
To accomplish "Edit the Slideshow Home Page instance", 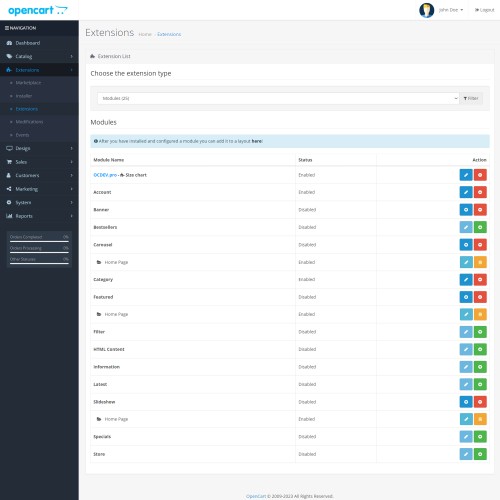I will [x=466, y=419].
